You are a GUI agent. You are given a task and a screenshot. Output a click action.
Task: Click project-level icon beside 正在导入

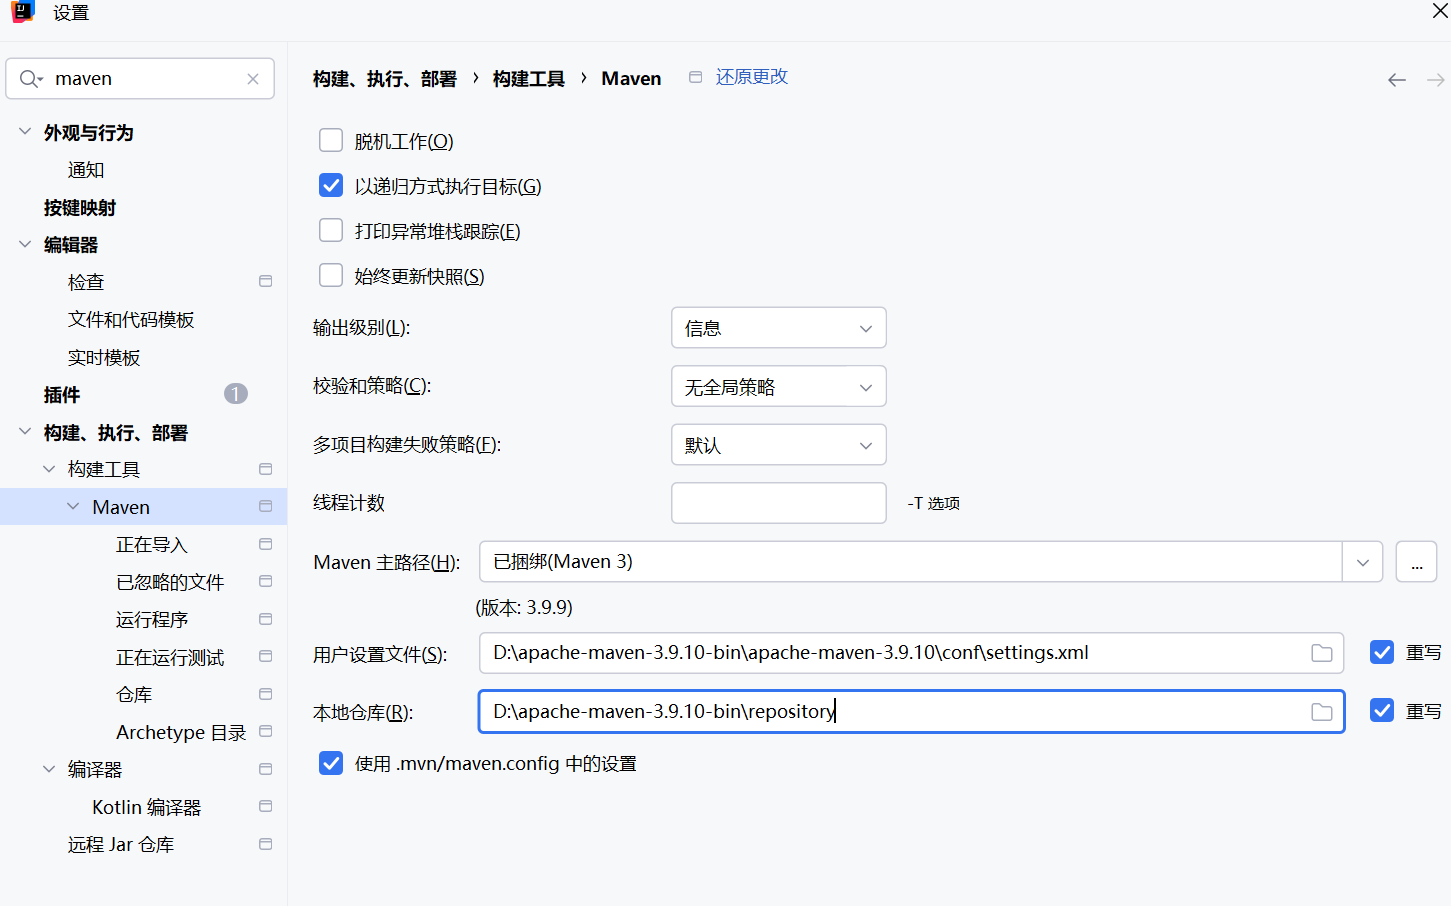(x=265, y=544)
